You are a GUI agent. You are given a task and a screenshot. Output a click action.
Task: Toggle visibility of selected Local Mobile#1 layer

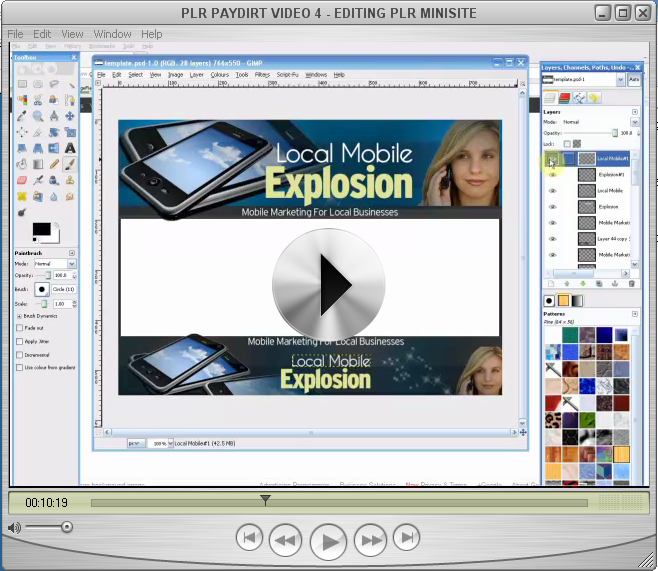coord(552,159)
